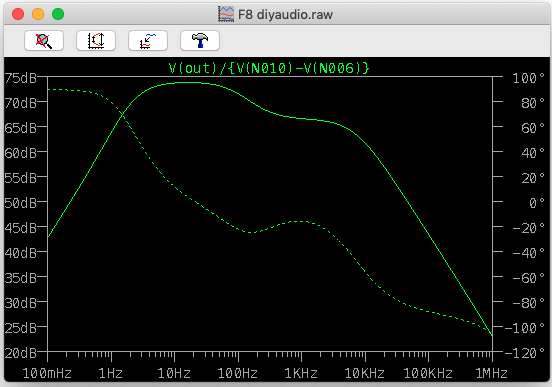
Task: Click the window title F8 diyaudio.raw
Action: 286,15
